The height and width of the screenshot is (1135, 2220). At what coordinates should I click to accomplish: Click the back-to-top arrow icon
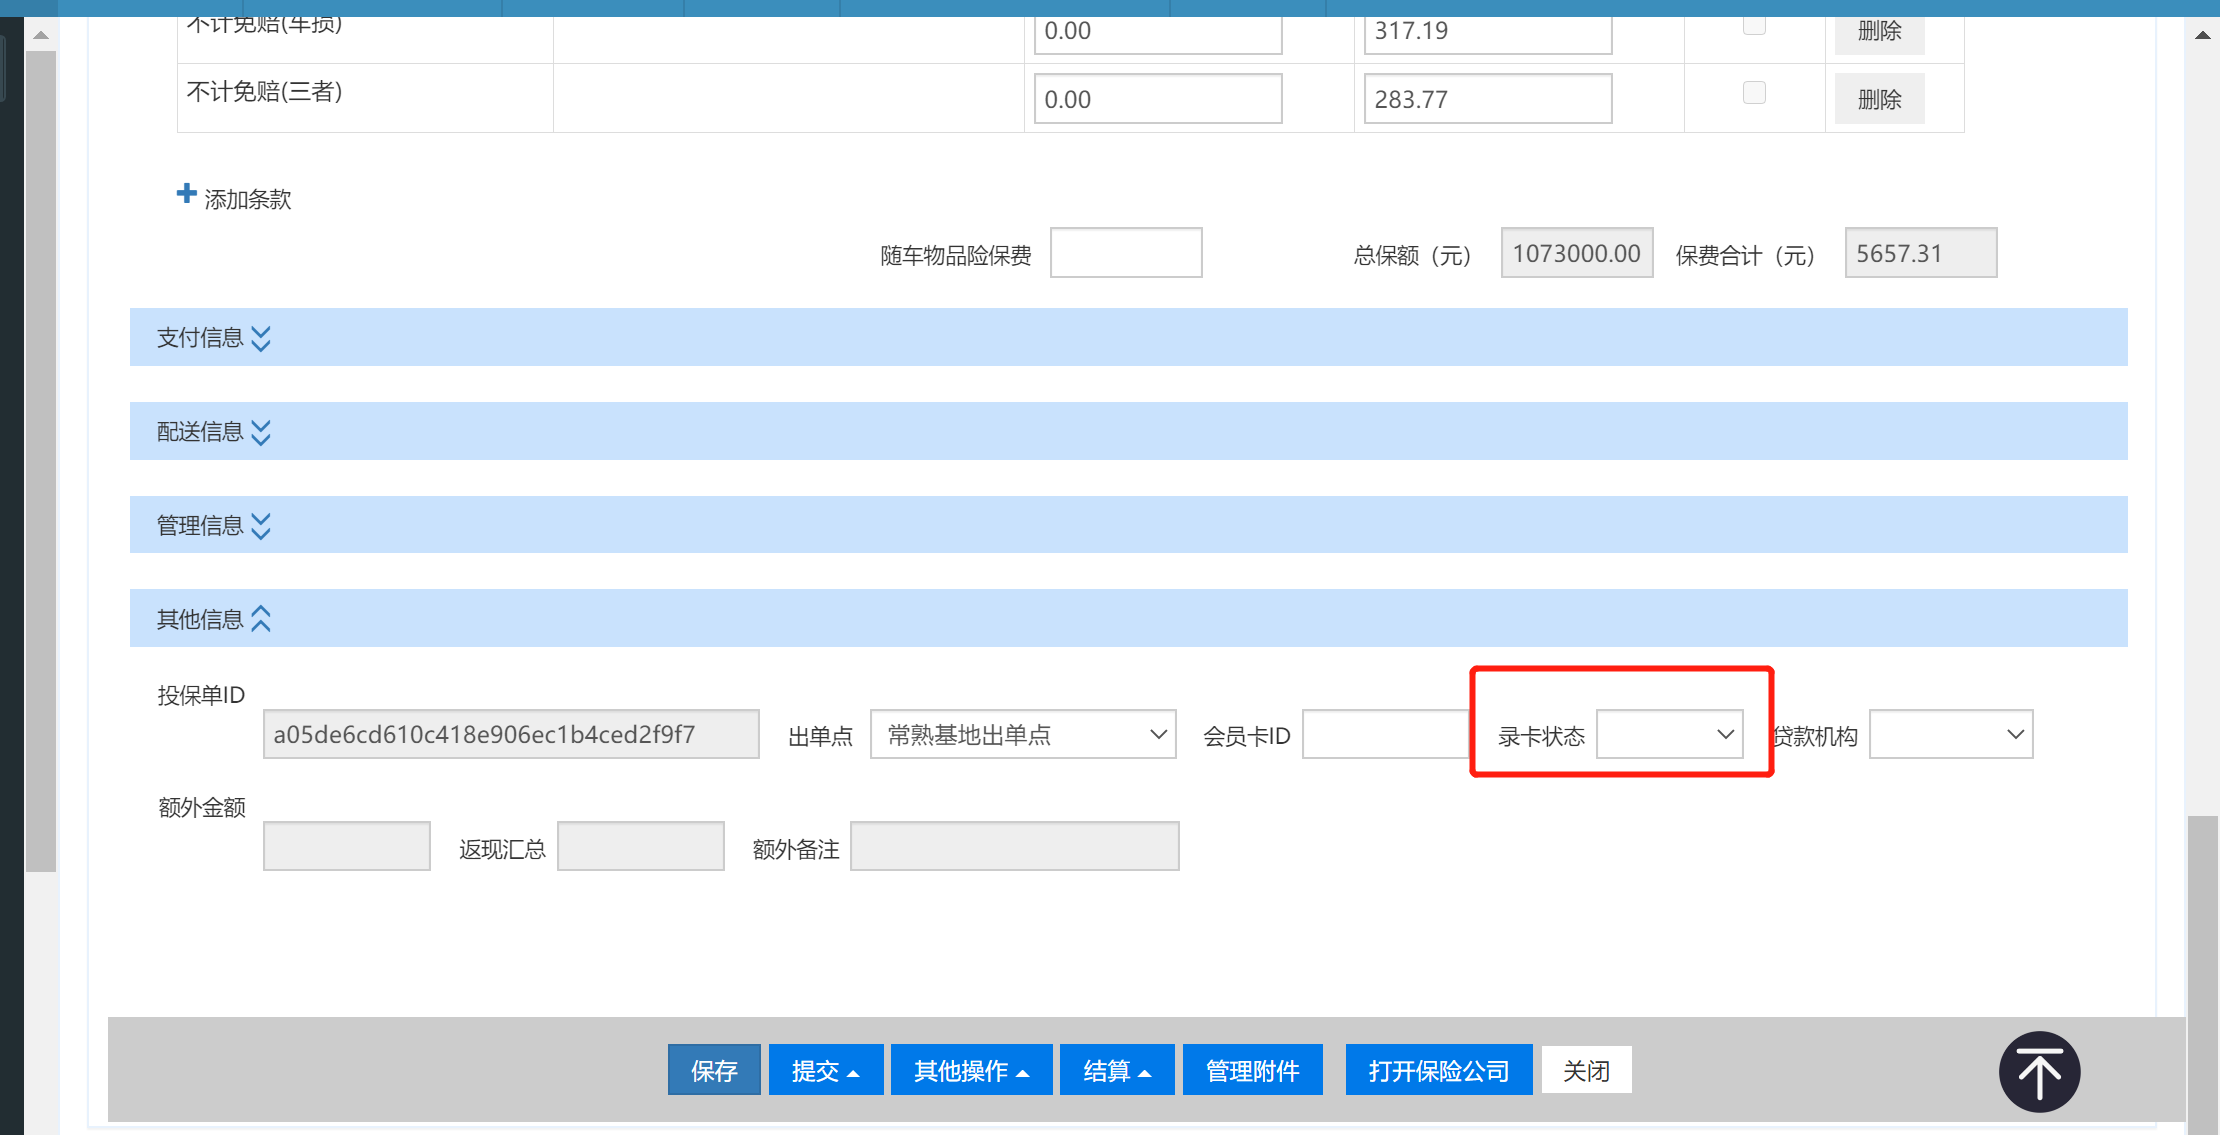(x=2039, y=1072)
